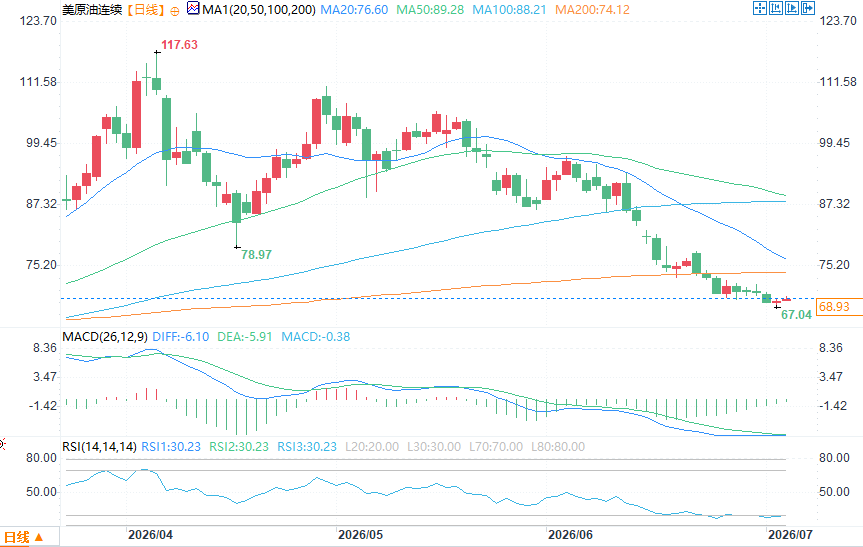Click the orange 68.93 current price tag
Image resolution: width=863 pixels, height=547 pixels.
(x=834, y=307)
